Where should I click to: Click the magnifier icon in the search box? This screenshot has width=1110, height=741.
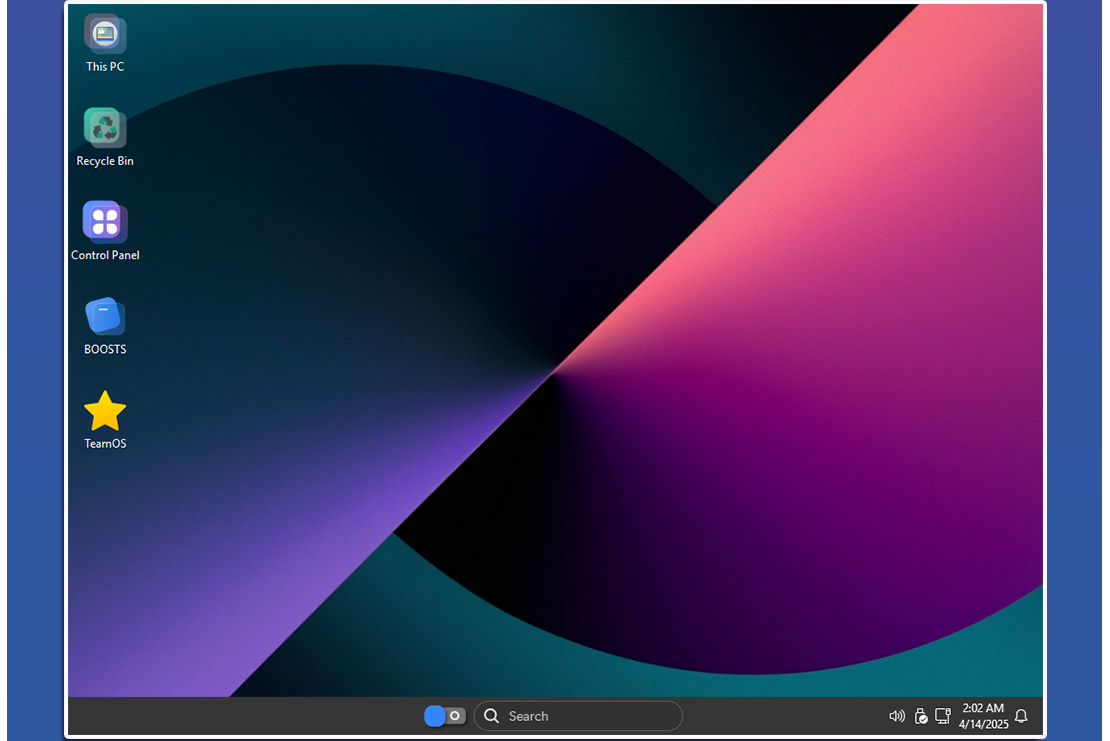pos(491,716)
